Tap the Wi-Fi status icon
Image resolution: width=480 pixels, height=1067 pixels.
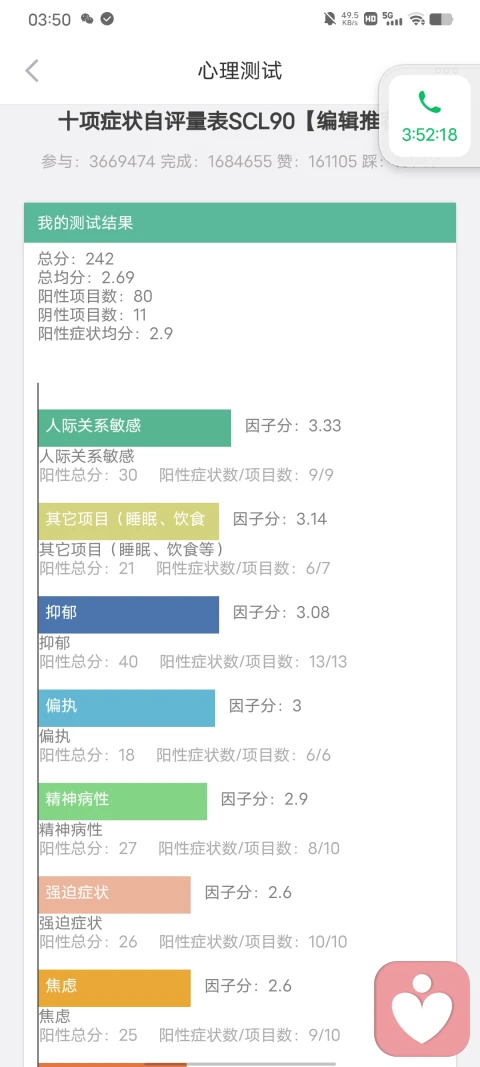coord(416,19)
